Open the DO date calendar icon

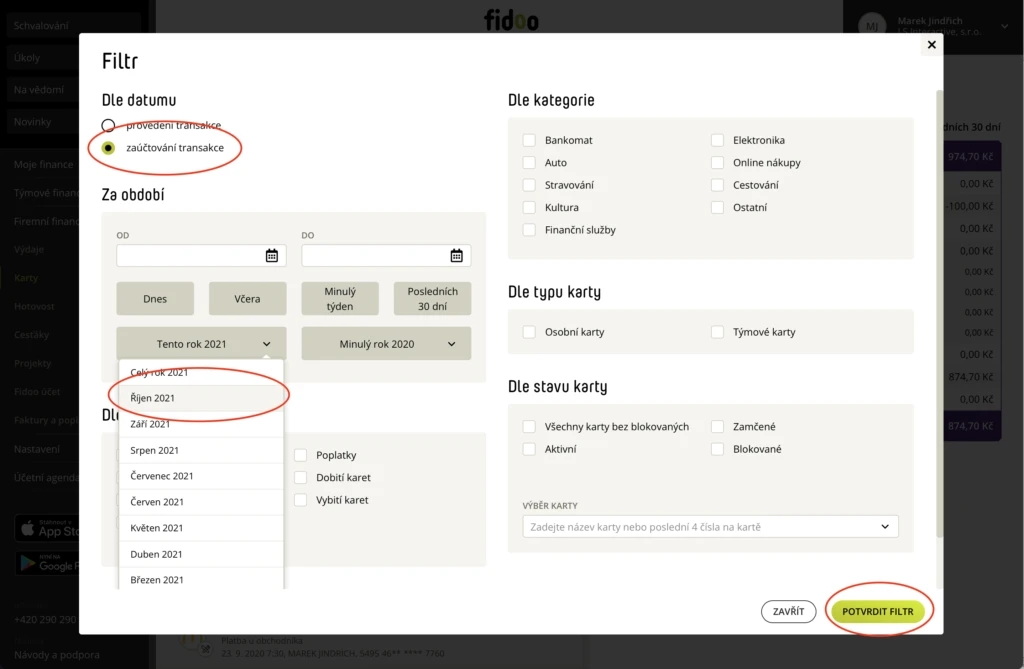[456, 255]
